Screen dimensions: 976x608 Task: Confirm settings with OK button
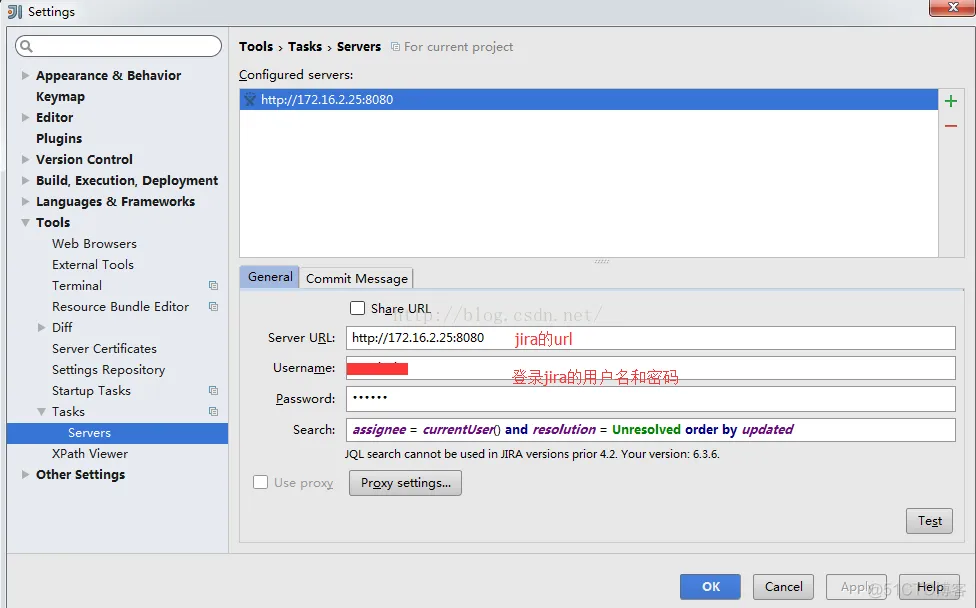coord(710,586)
